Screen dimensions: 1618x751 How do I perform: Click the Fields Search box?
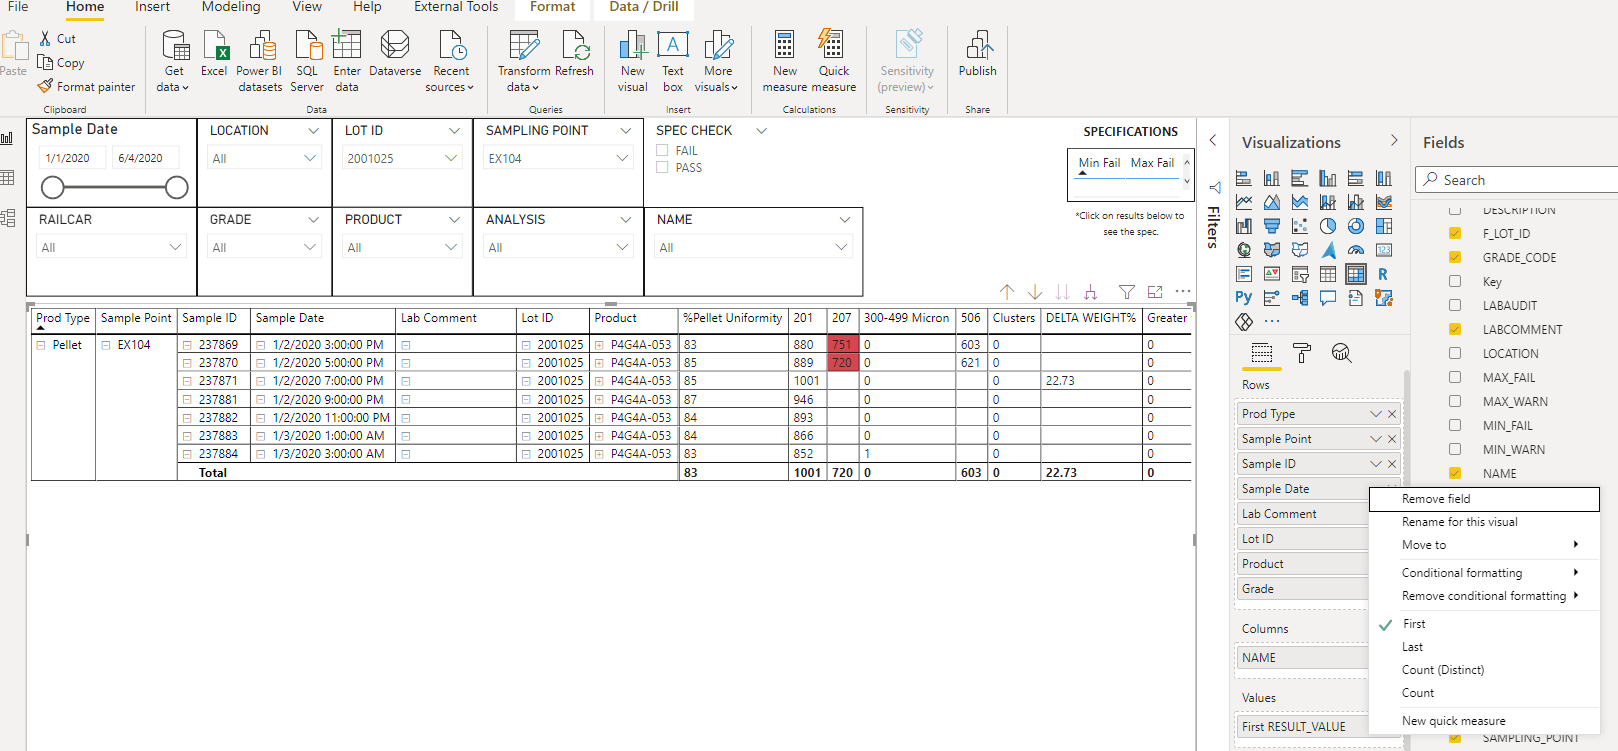tap(1517, 180)
